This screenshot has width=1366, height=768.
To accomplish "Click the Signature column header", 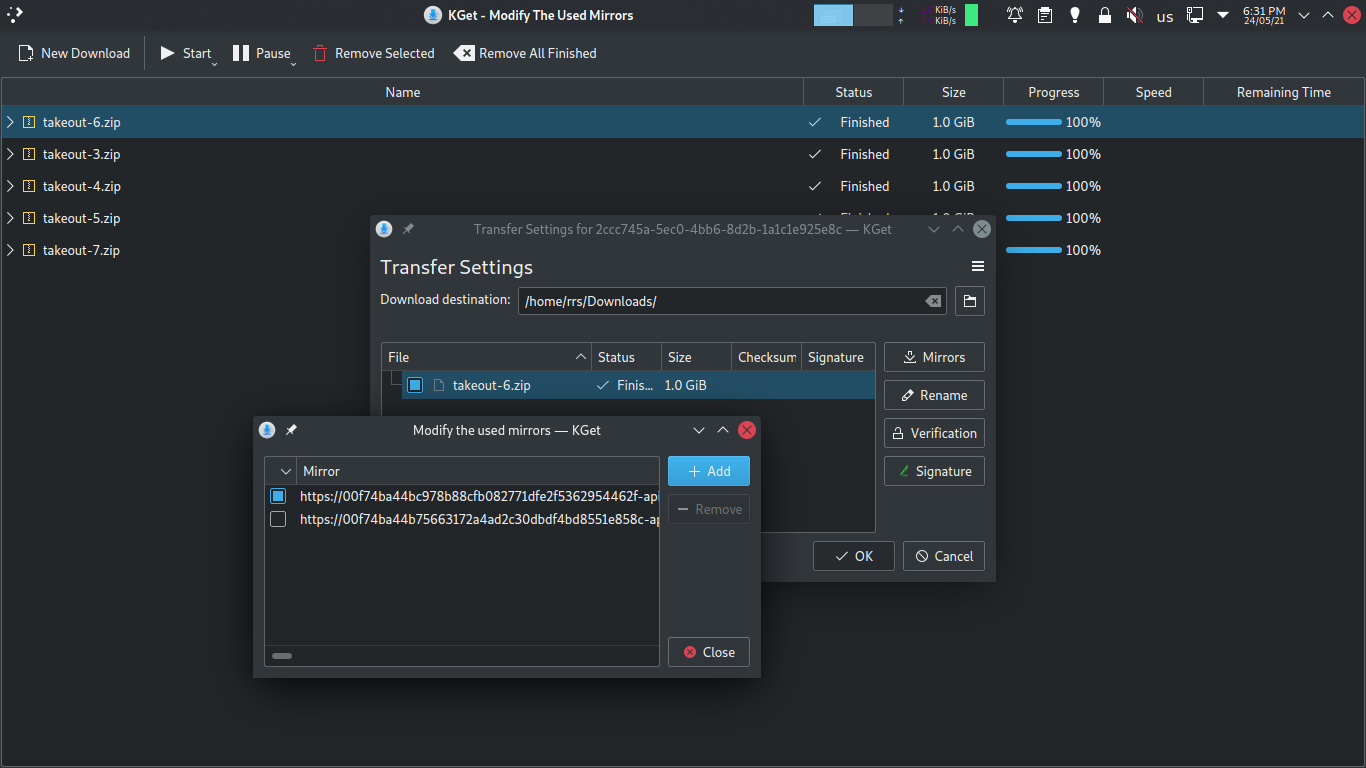I will tap(836, 357).
